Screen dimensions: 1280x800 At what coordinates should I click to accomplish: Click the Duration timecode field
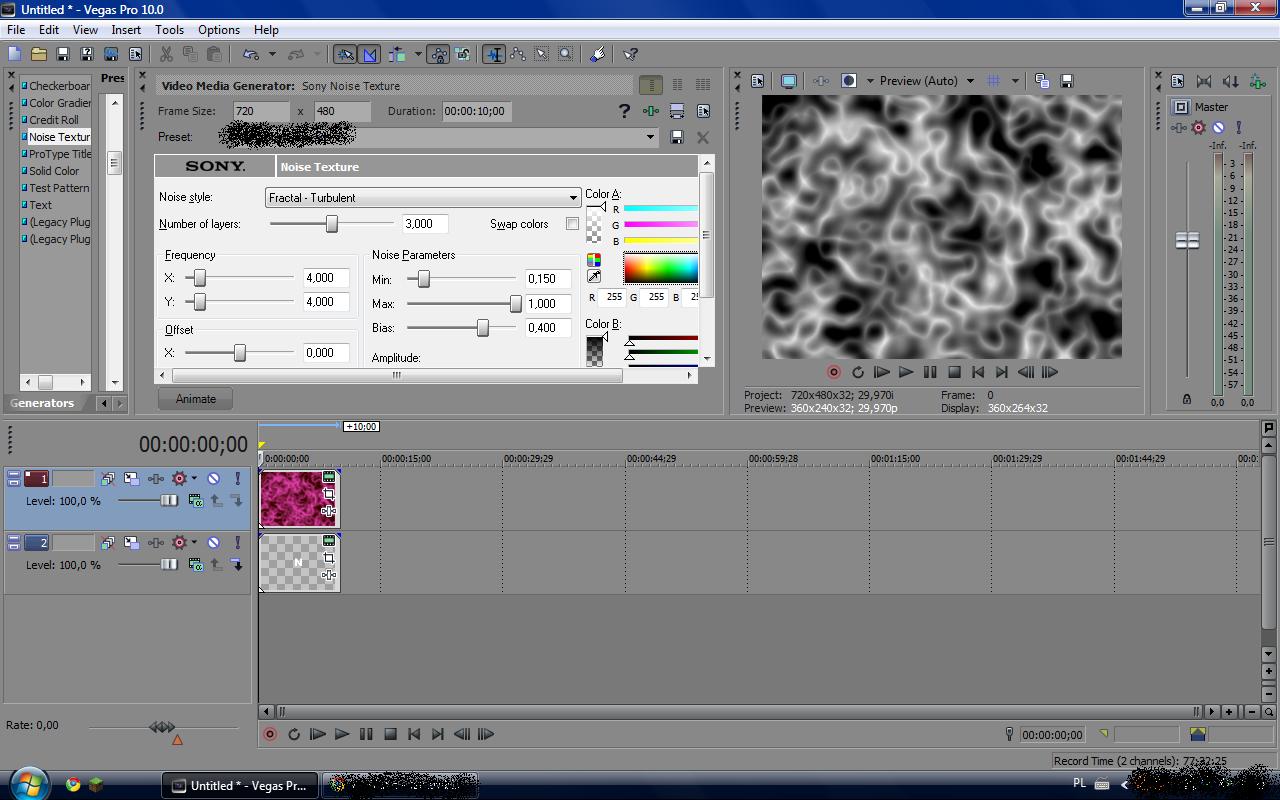tap(476, 111)
